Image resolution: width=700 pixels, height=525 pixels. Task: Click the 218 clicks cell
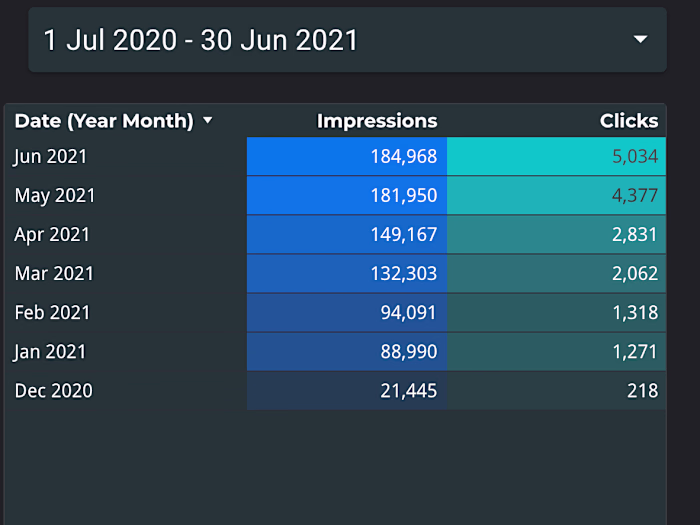(557, 390)
